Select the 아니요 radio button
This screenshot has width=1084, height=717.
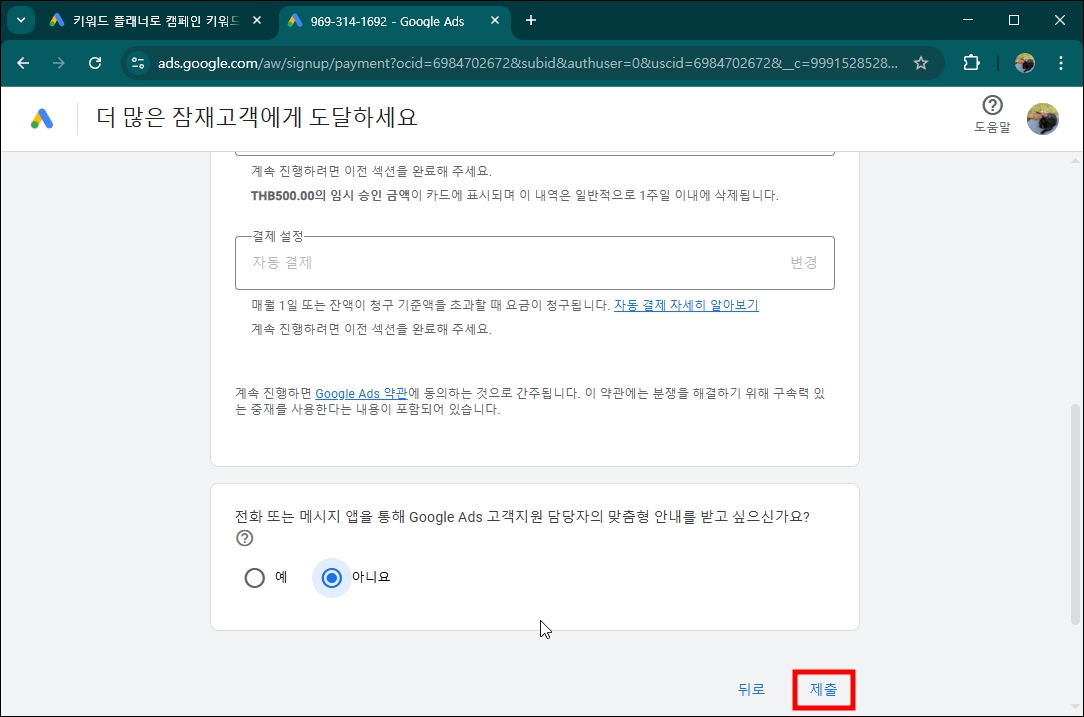point(331,577)
